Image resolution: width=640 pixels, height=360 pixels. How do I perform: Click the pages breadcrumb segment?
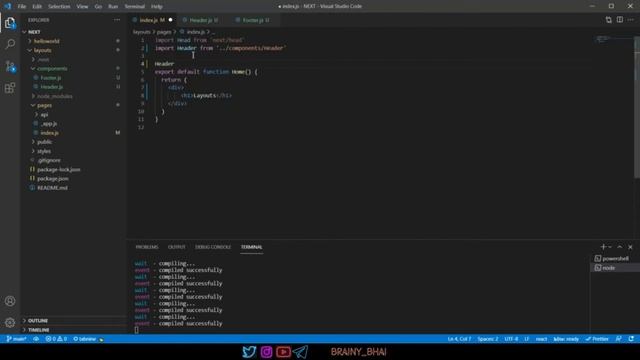164,32
